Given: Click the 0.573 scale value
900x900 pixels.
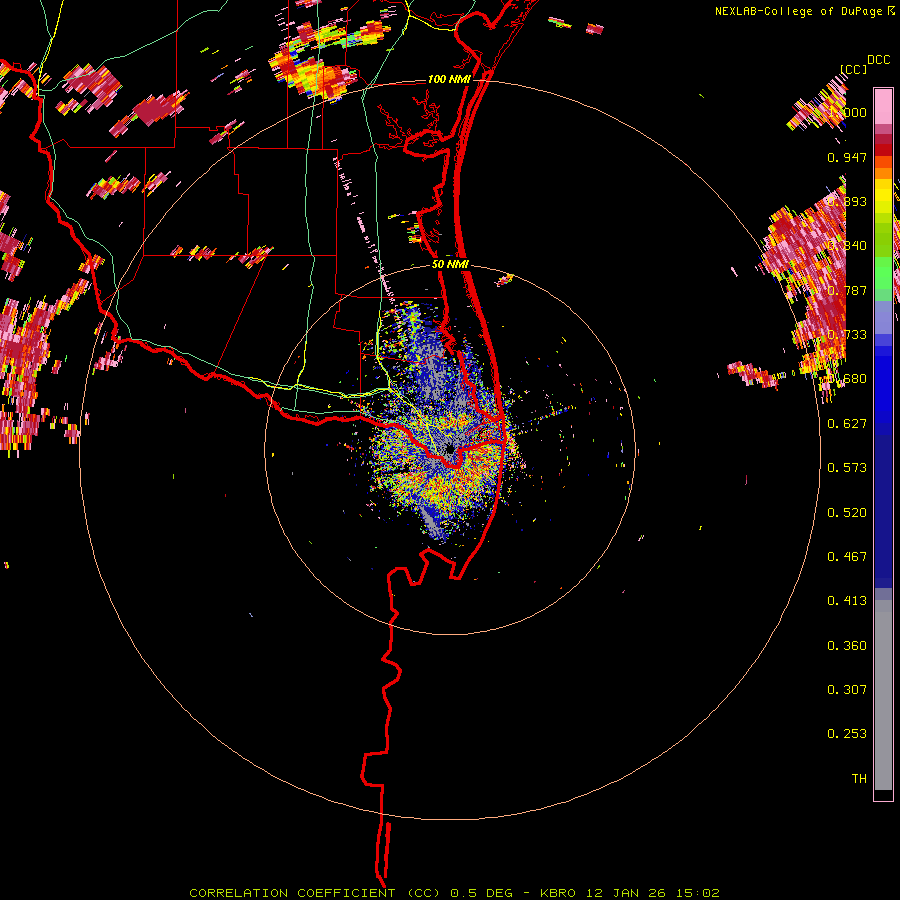Looking at the screenshot, I should tap(847, 468).
